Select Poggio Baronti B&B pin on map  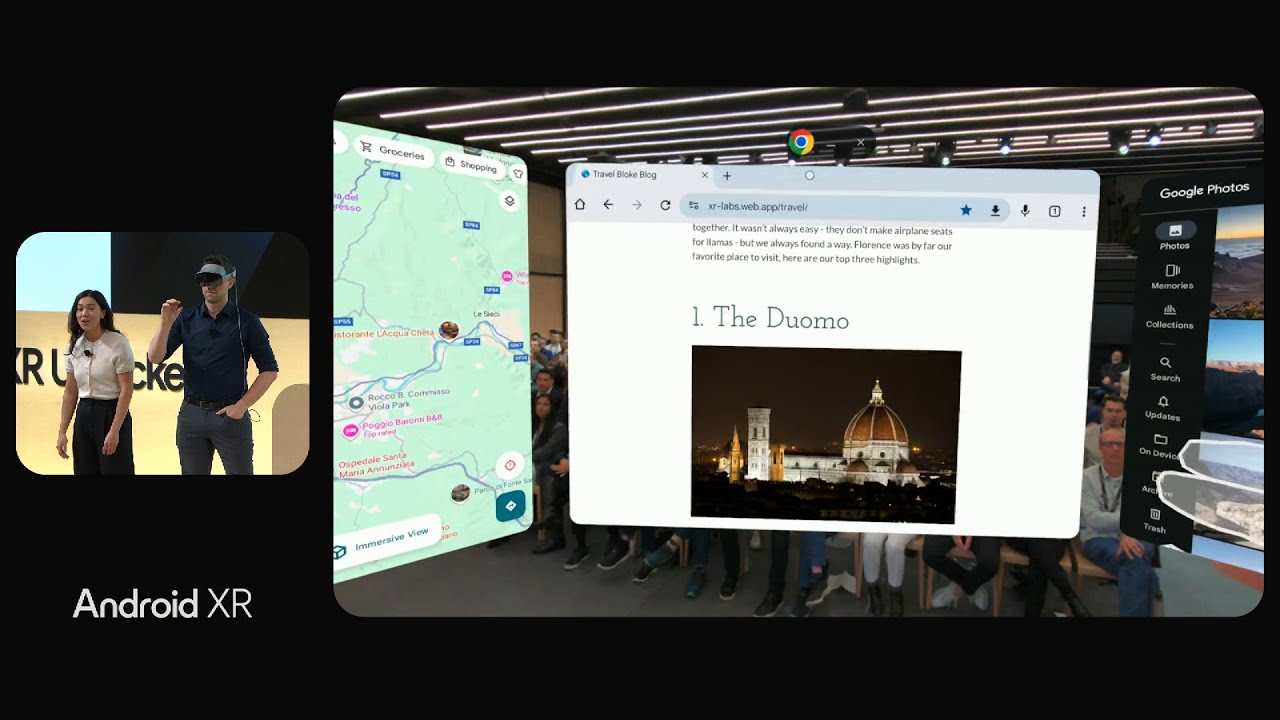point(351,431)
